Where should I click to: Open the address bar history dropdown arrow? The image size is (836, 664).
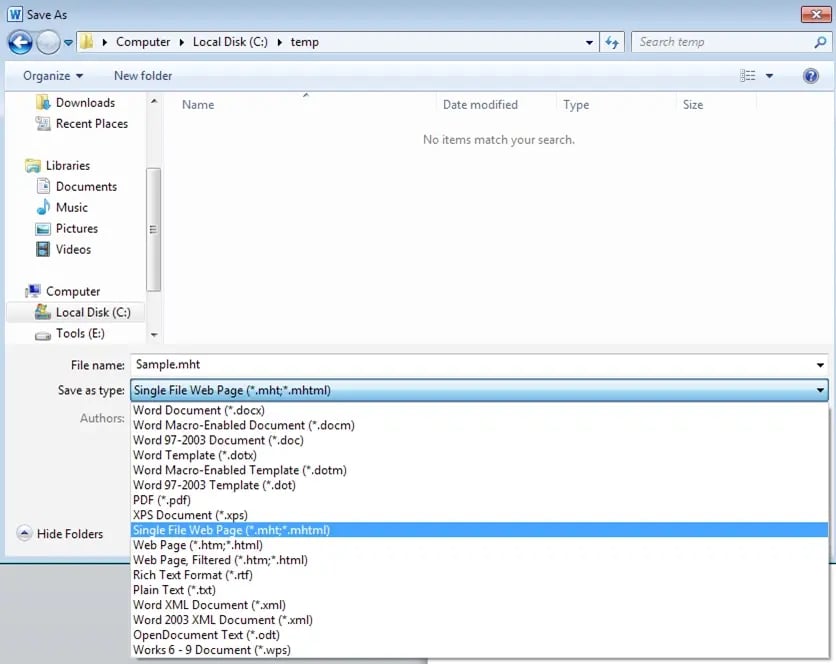[x=590, y=43]
